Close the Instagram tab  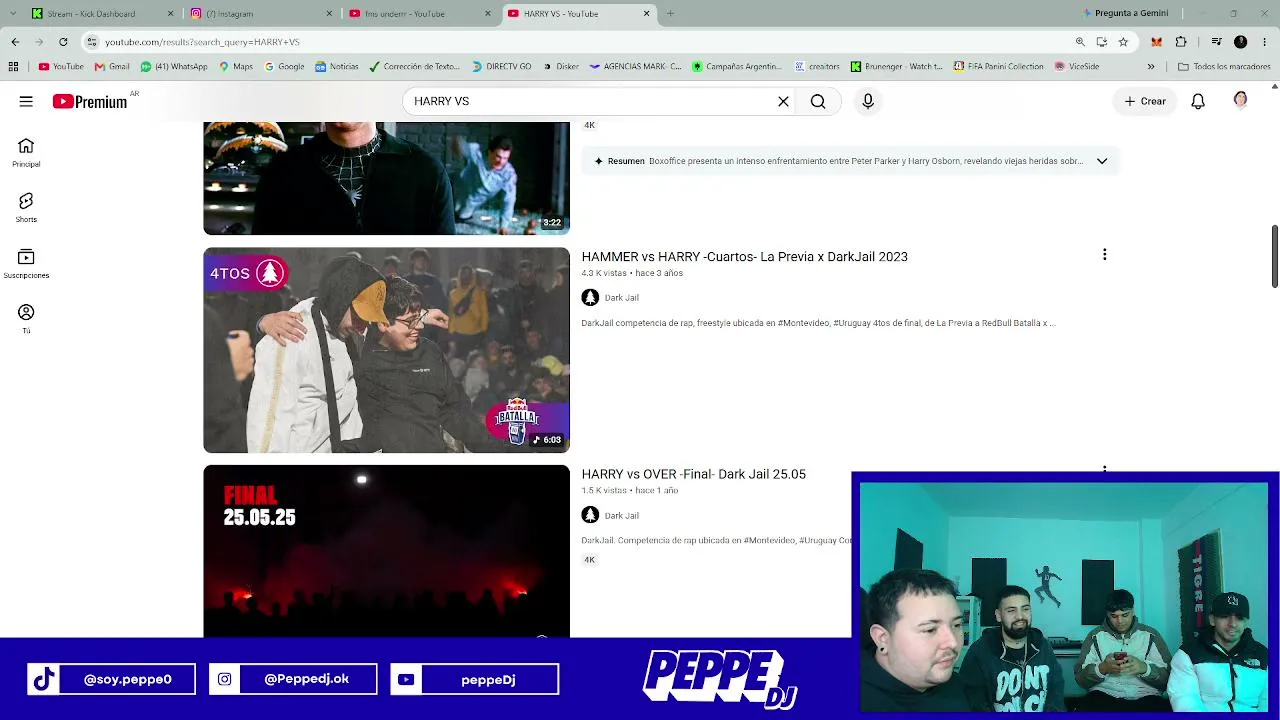click(x=329, y=14)
